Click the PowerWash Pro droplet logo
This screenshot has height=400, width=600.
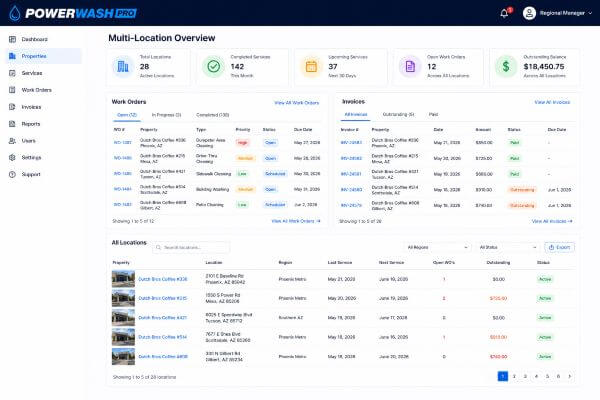click(x=15, y=13)
